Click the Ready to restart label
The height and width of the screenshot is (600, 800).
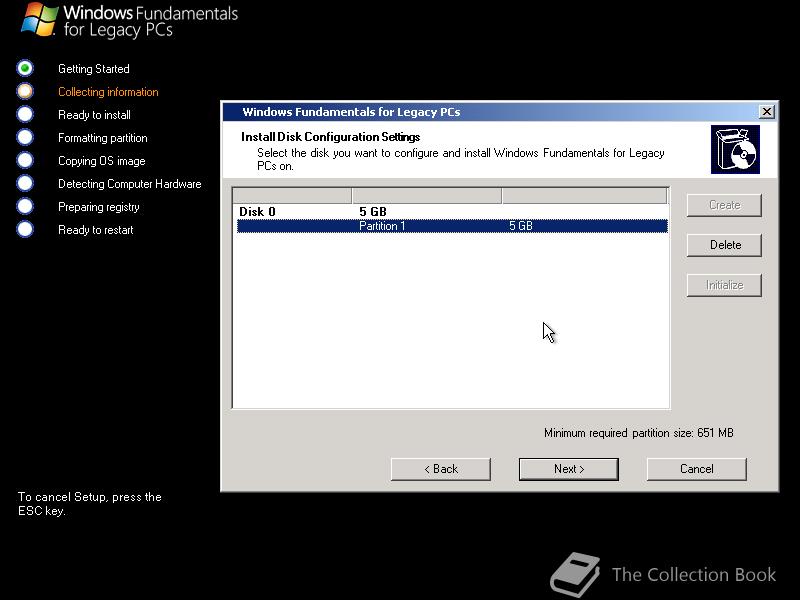point(95,230)
